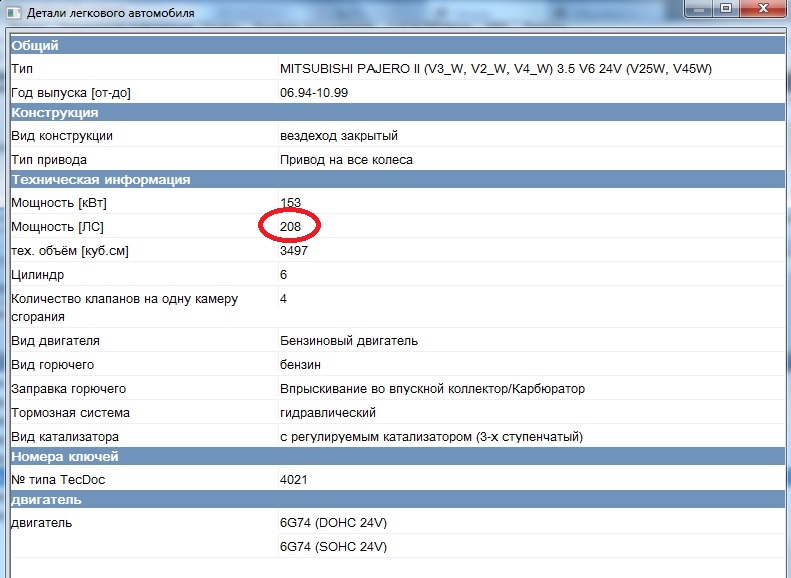The height and width of the screenshot is (578, 791).
Task: Click the power value 153 kW
Action: coord(291,203)
